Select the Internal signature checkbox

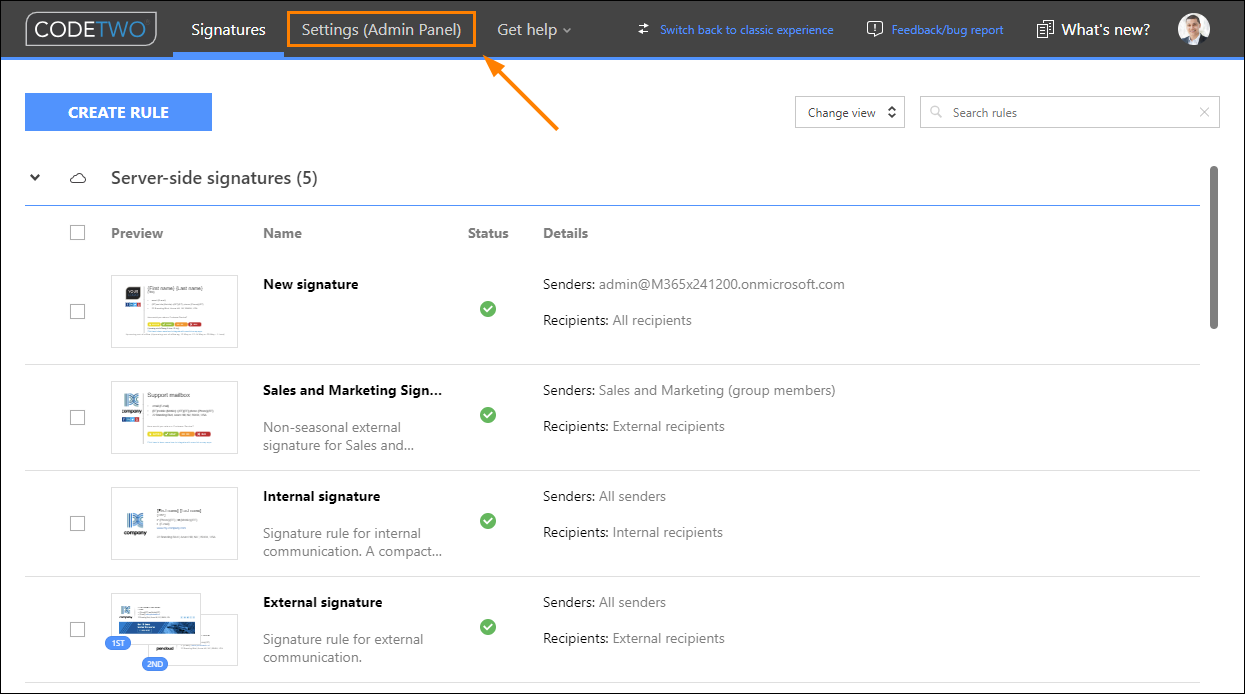pyautogui.click(x=78, y=523)
